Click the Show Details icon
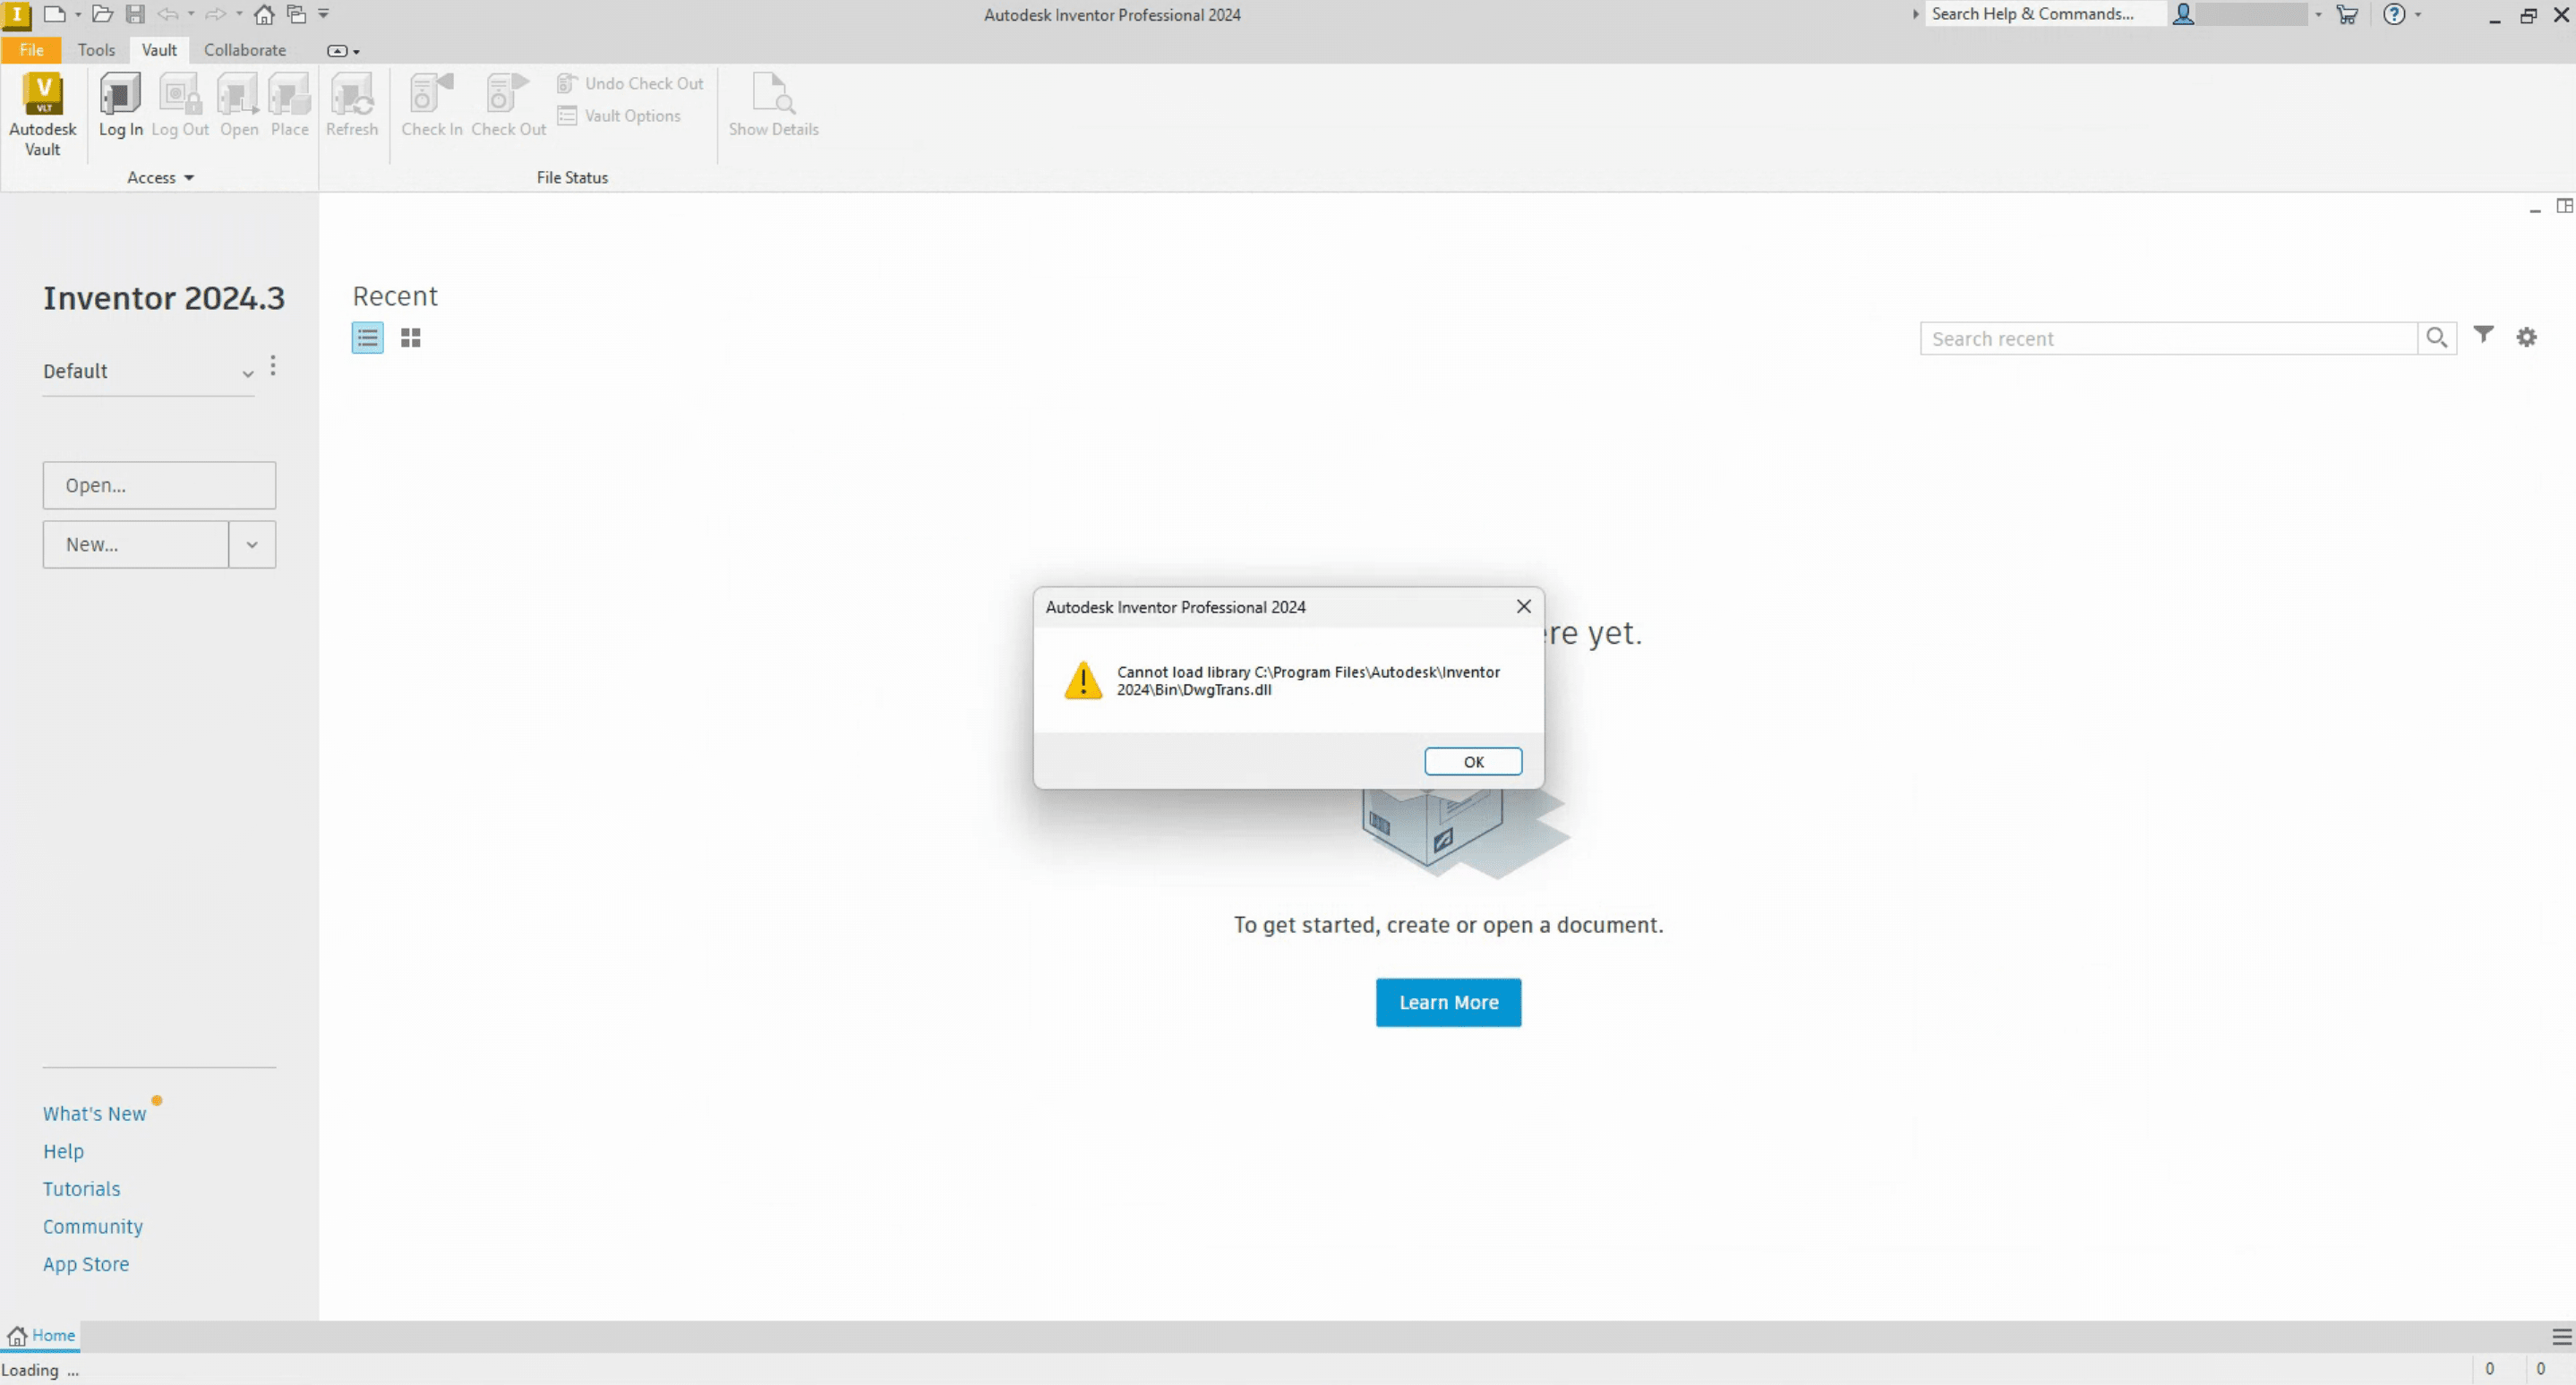This screenshot has height=1385, width=2576. (x=773, y=93)
